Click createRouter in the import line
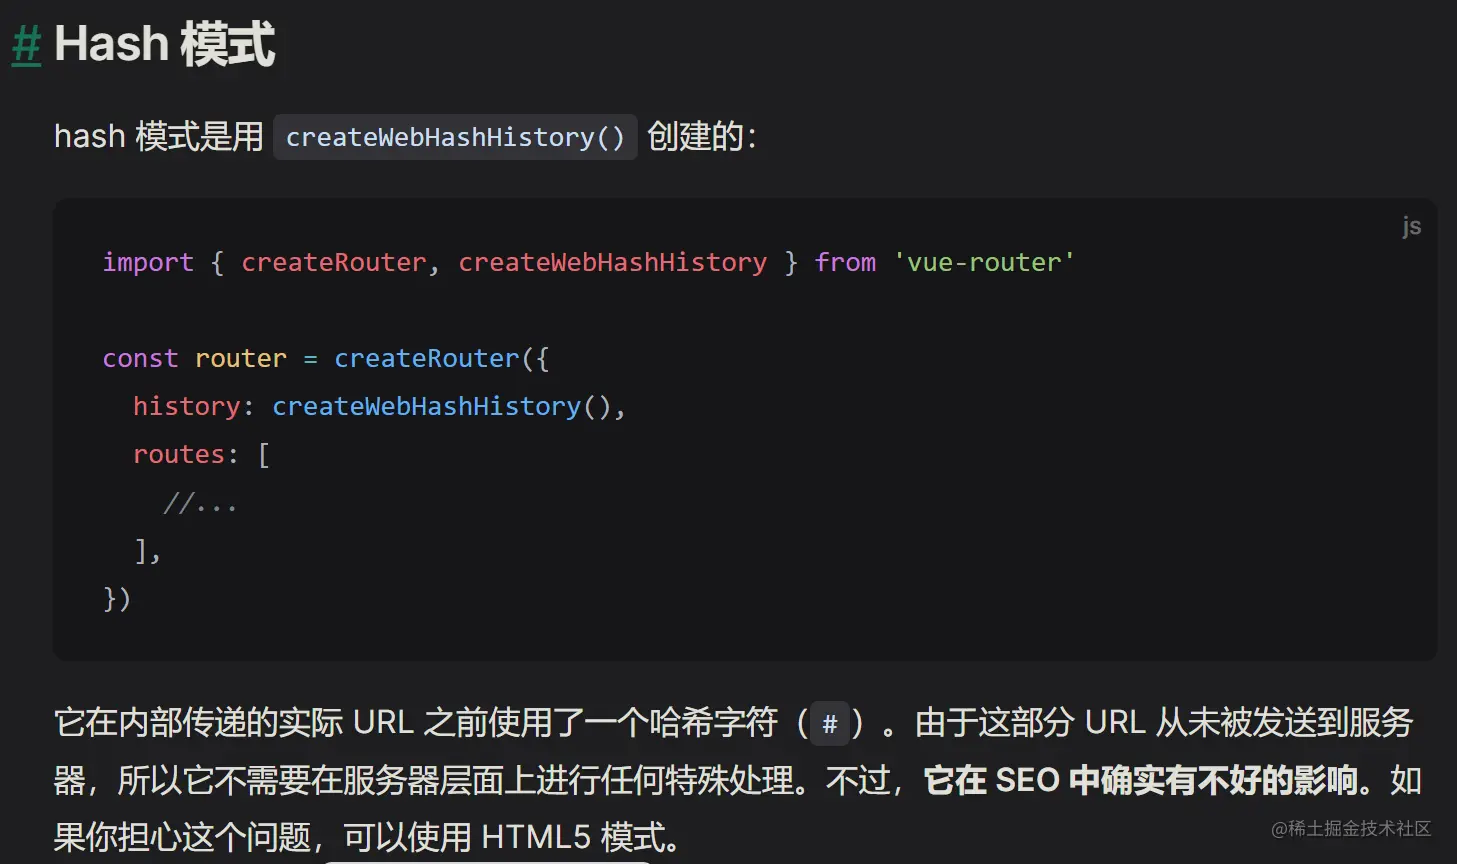The height and width of the screenshot is (864, 1457). pos(334,262)
